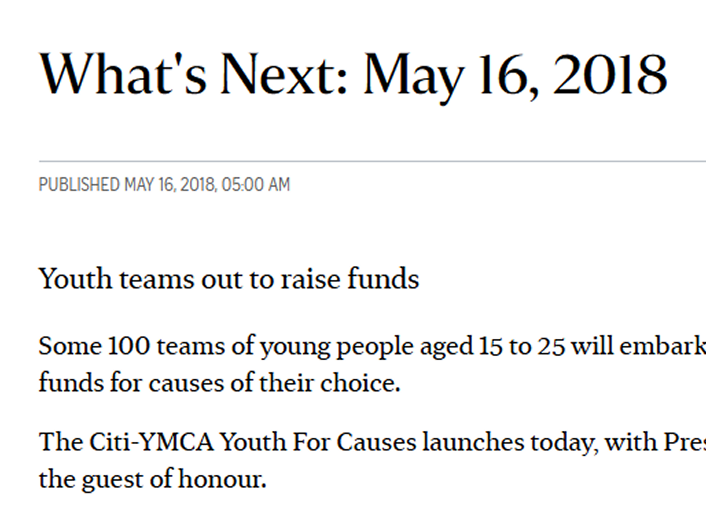Image resolution: width=706 pixels, height=526 pixels.
Task: Click the word "Some" starting the first paragraph
Action: pos(70,346)
